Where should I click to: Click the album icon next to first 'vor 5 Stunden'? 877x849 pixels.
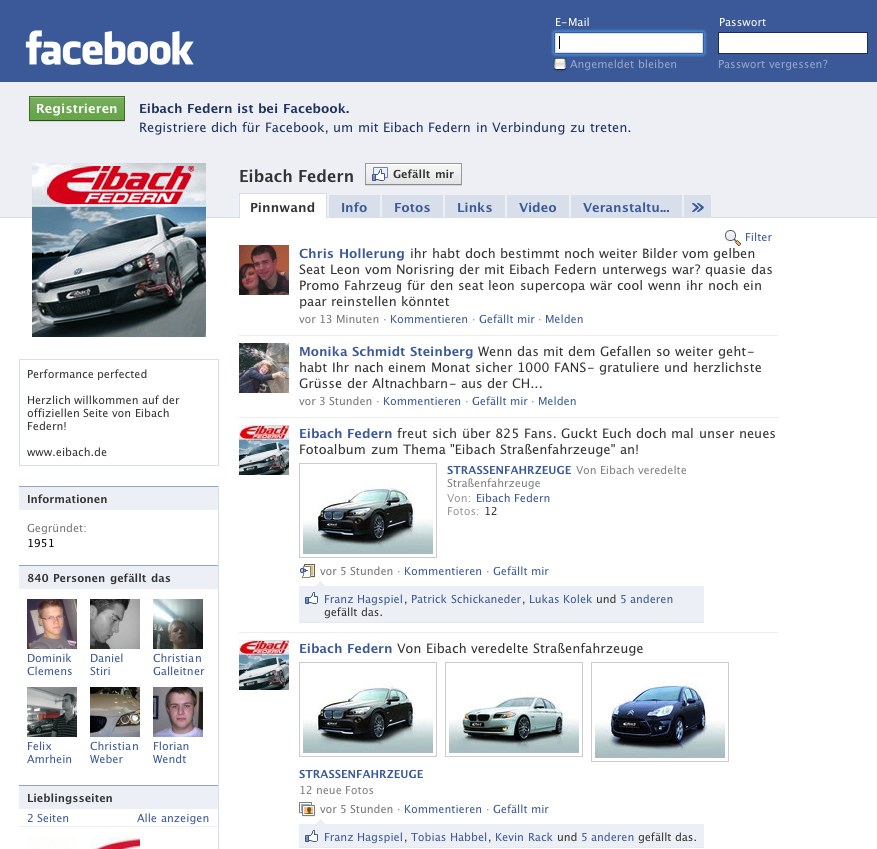pos(307,571)
